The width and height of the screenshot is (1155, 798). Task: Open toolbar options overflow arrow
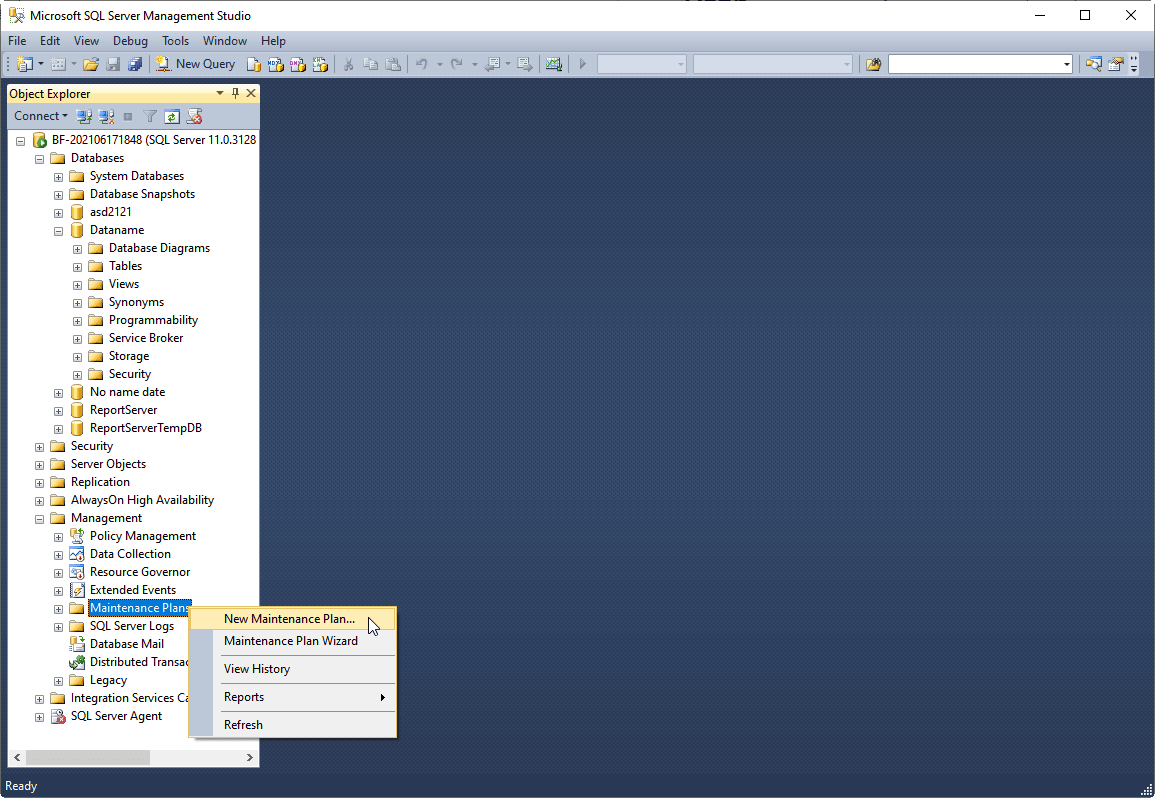(x=1134, y=65)
